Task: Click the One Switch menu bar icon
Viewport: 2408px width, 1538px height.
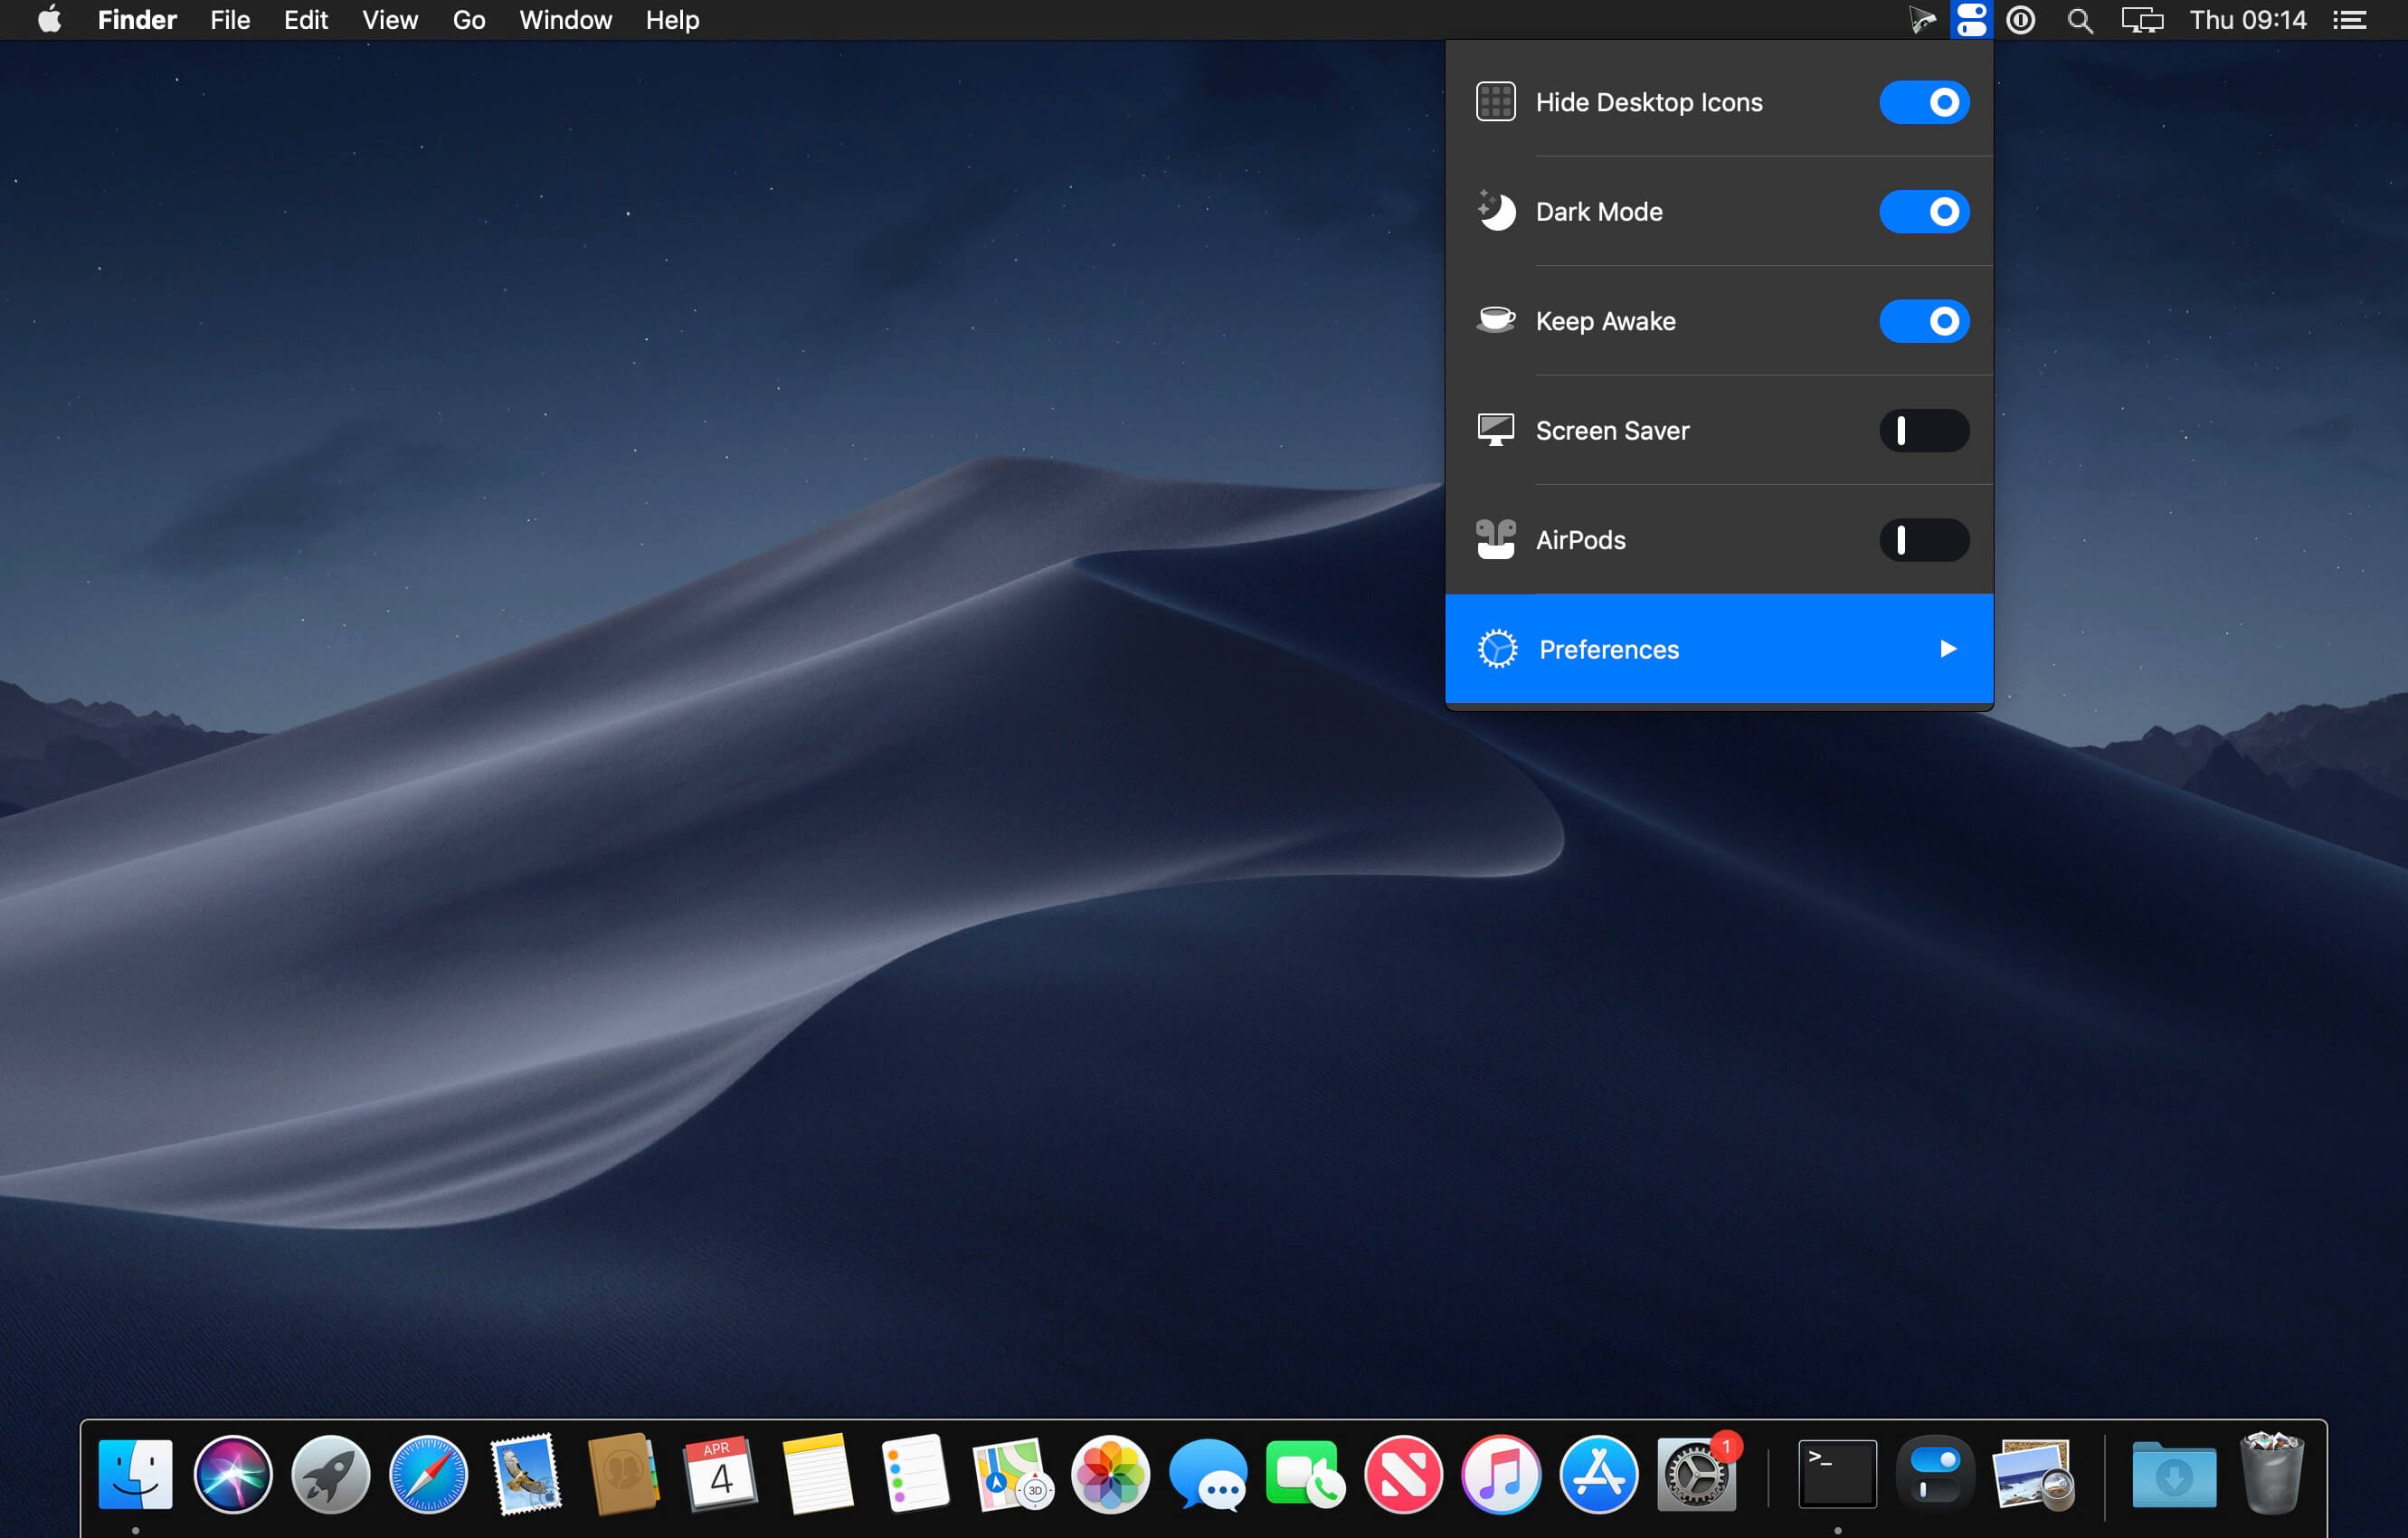Action: click(1970, 20)
